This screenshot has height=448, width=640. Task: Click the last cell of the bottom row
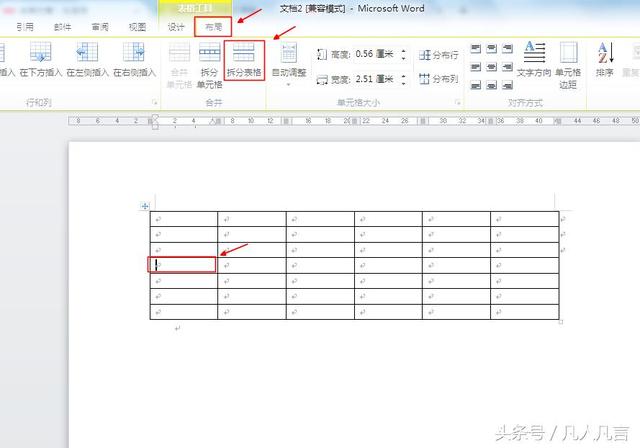[x=524, y=312]
